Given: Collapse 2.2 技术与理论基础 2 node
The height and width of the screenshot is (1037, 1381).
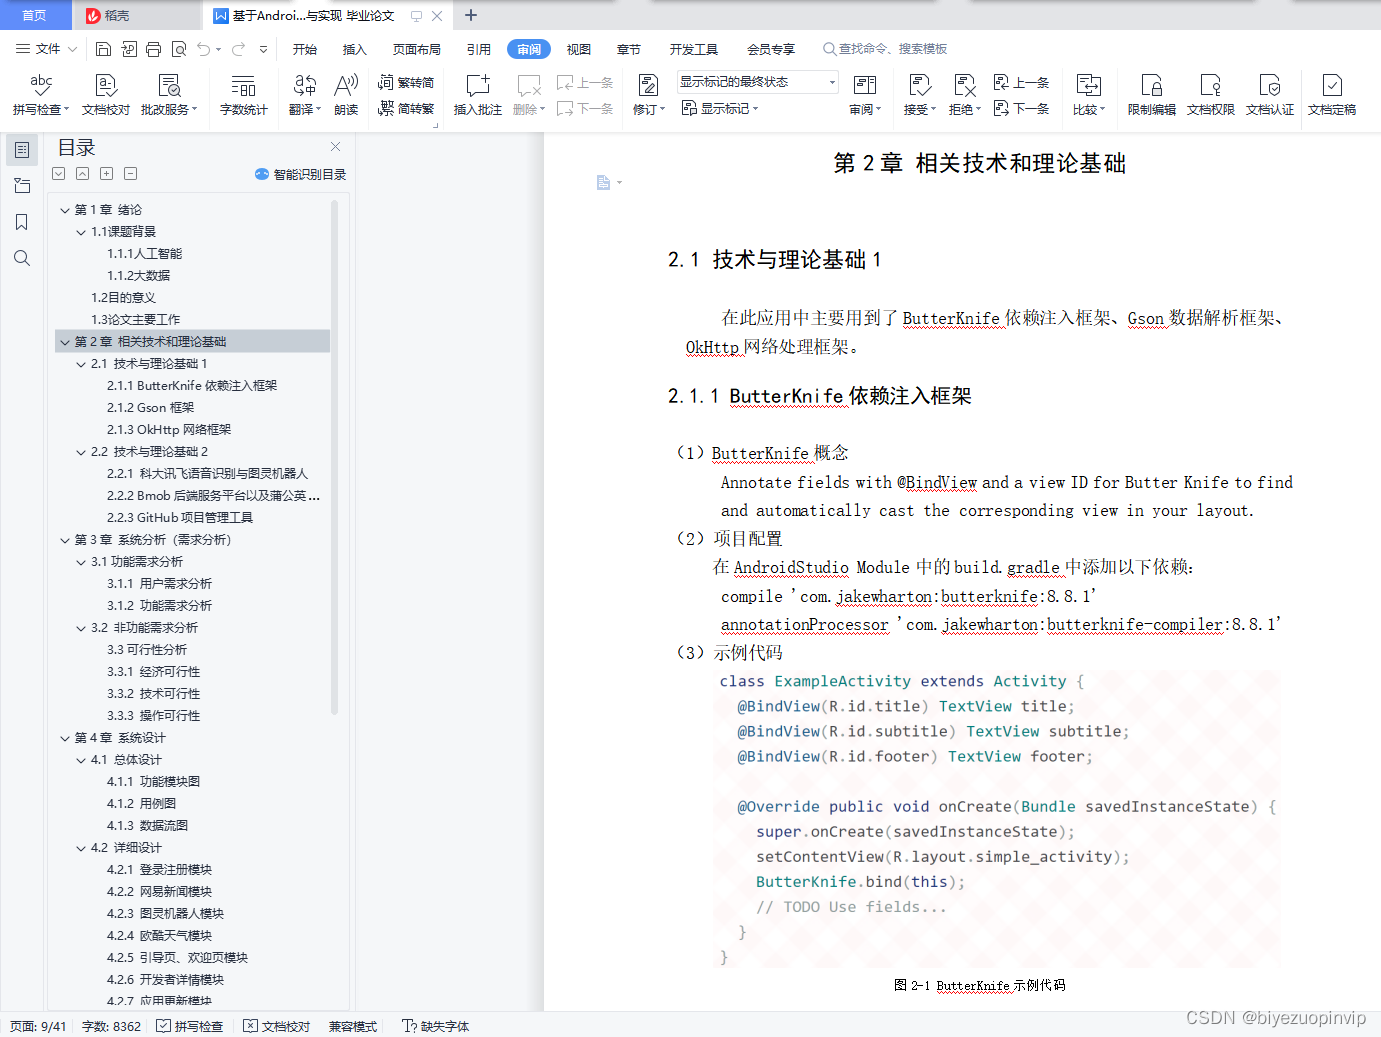Looking at the screenshot, I should tap(81, 452).
